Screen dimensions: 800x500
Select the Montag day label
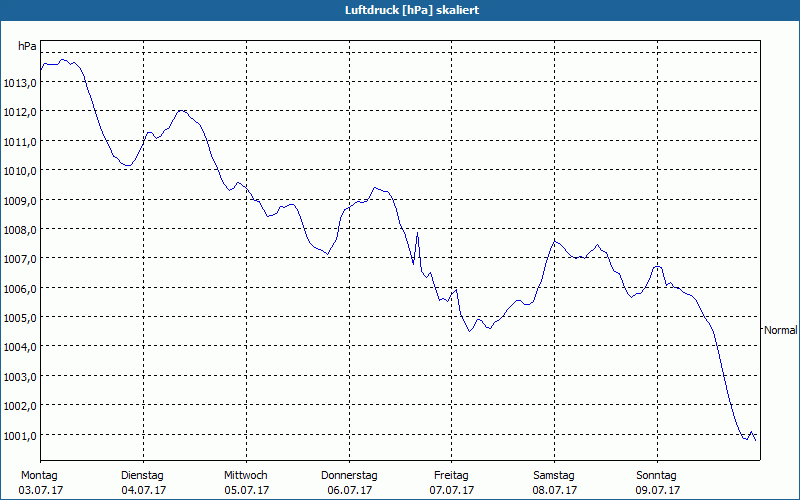(39, 476)
